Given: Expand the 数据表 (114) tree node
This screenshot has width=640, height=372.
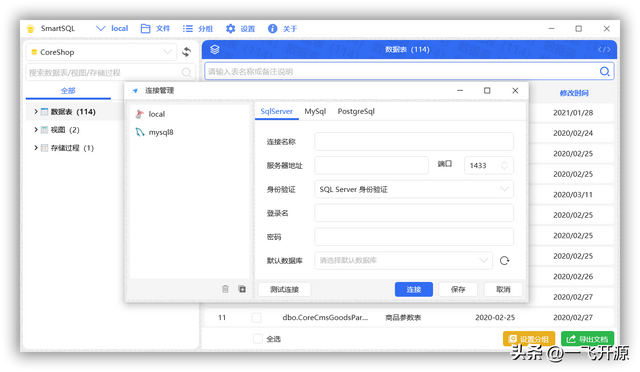Looking at the screenshot, I should [x=36, y=111].
